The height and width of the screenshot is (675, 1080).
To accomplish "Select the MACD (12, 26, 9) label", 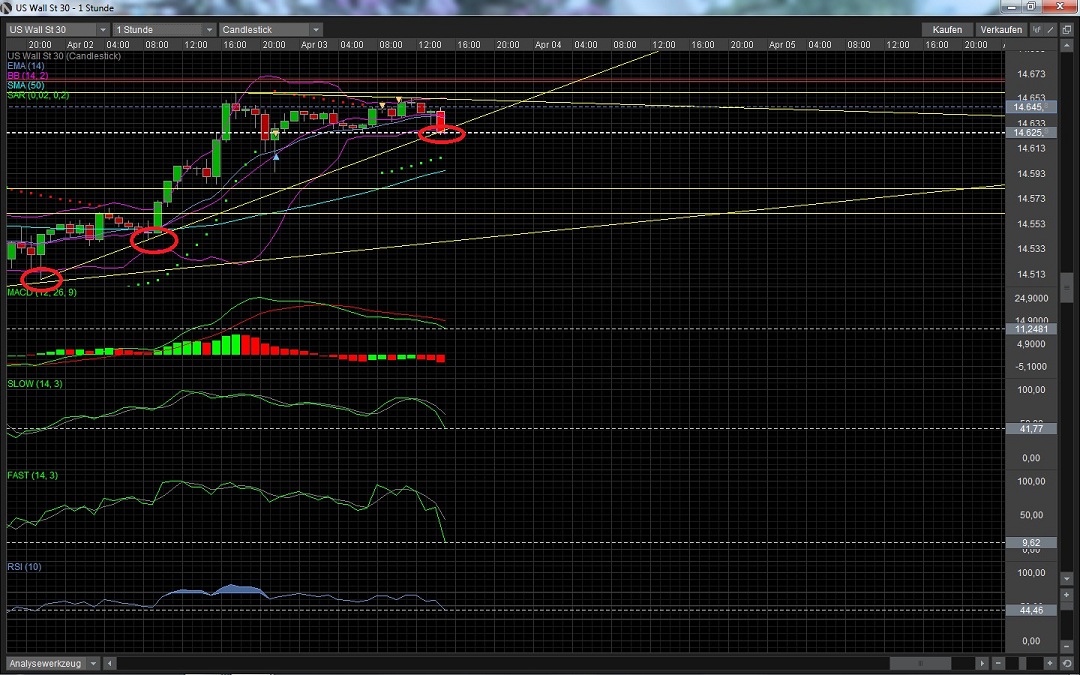I will 42,292.
